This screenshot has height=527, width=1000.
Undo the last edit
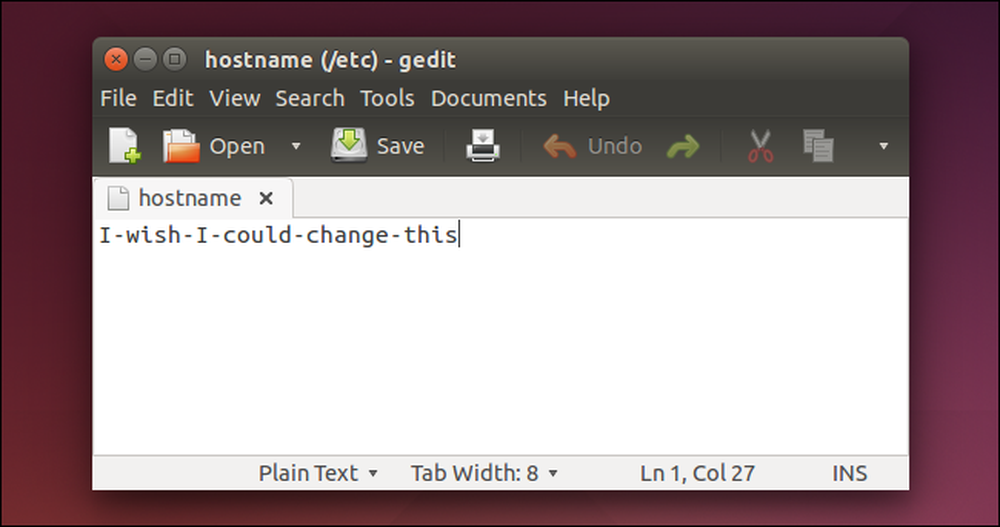click(592, 146)
